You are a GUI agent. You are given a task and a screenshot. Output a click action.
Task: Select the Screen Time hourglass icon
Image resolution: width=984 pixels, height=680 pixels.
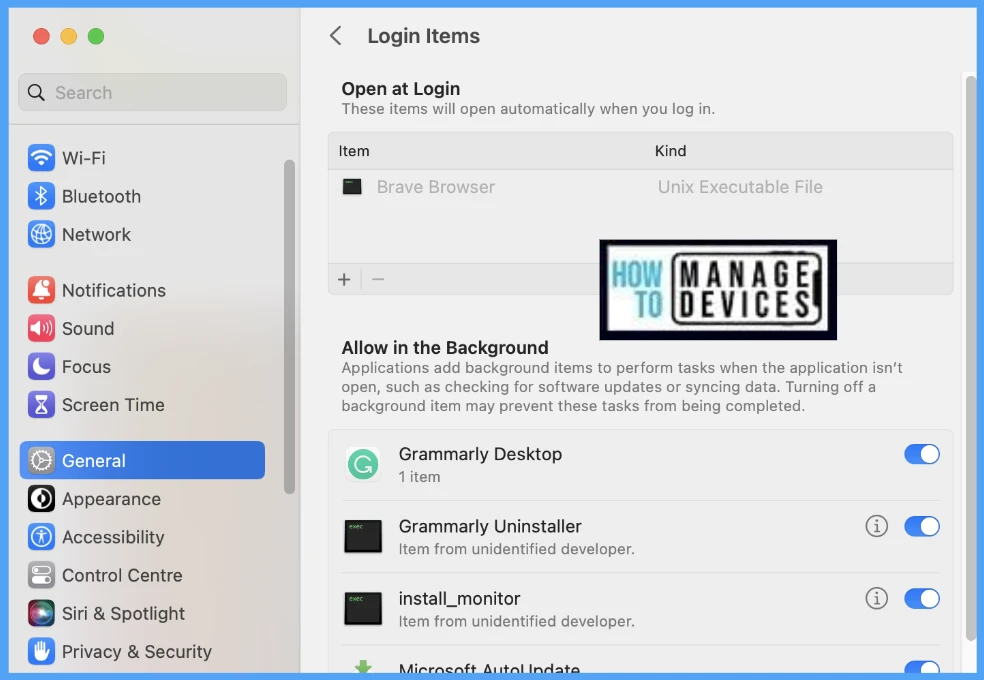point(41,405)
